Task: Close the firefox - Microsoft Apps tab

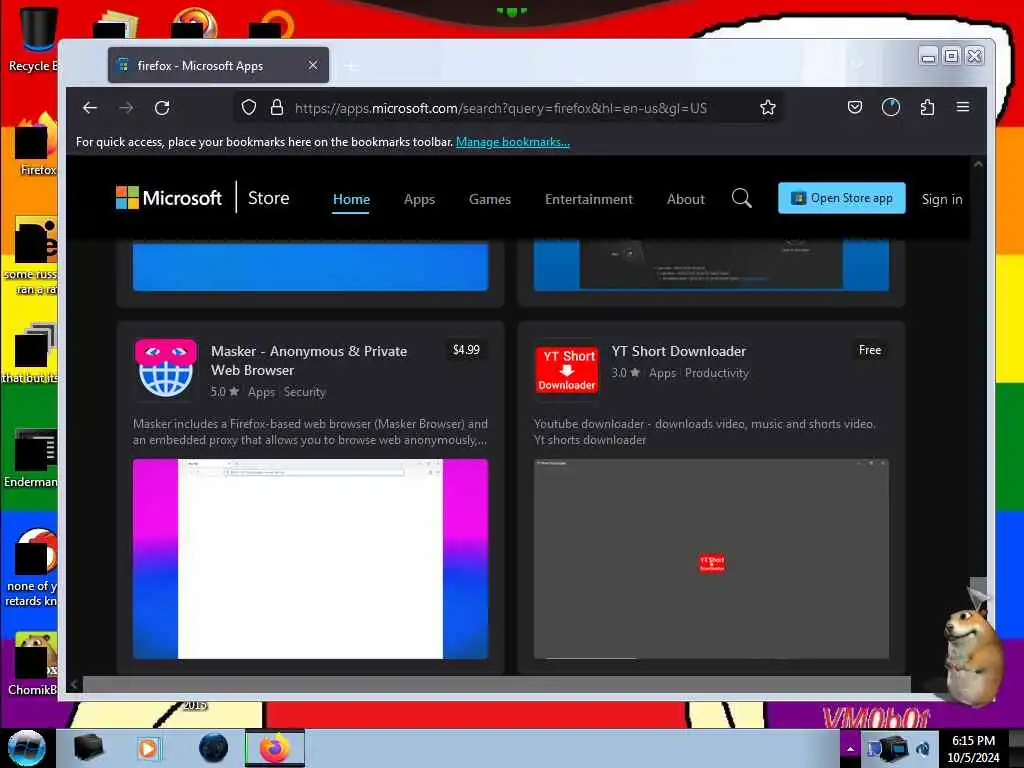Action: 313,65
